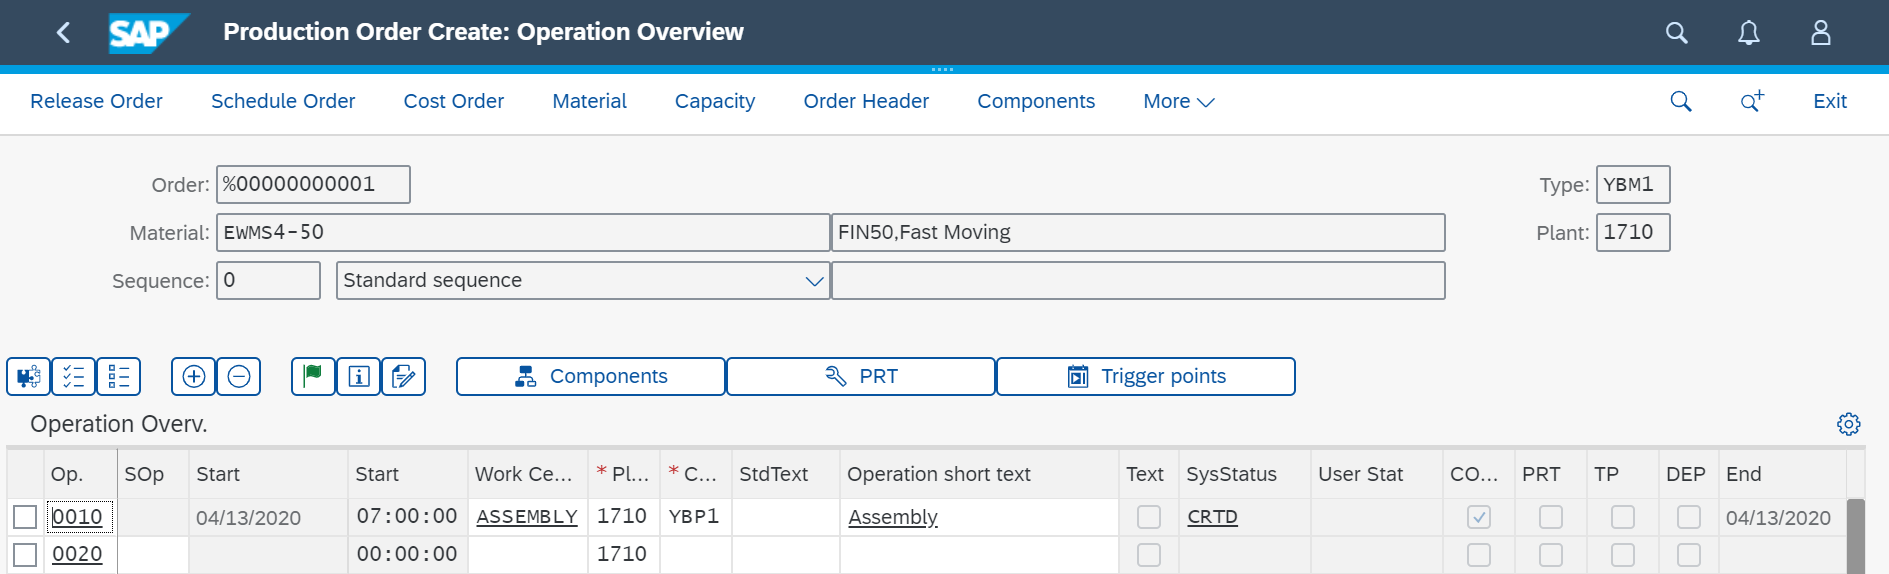
Task: Go back using the header arrow
Action: pos(63,33)
